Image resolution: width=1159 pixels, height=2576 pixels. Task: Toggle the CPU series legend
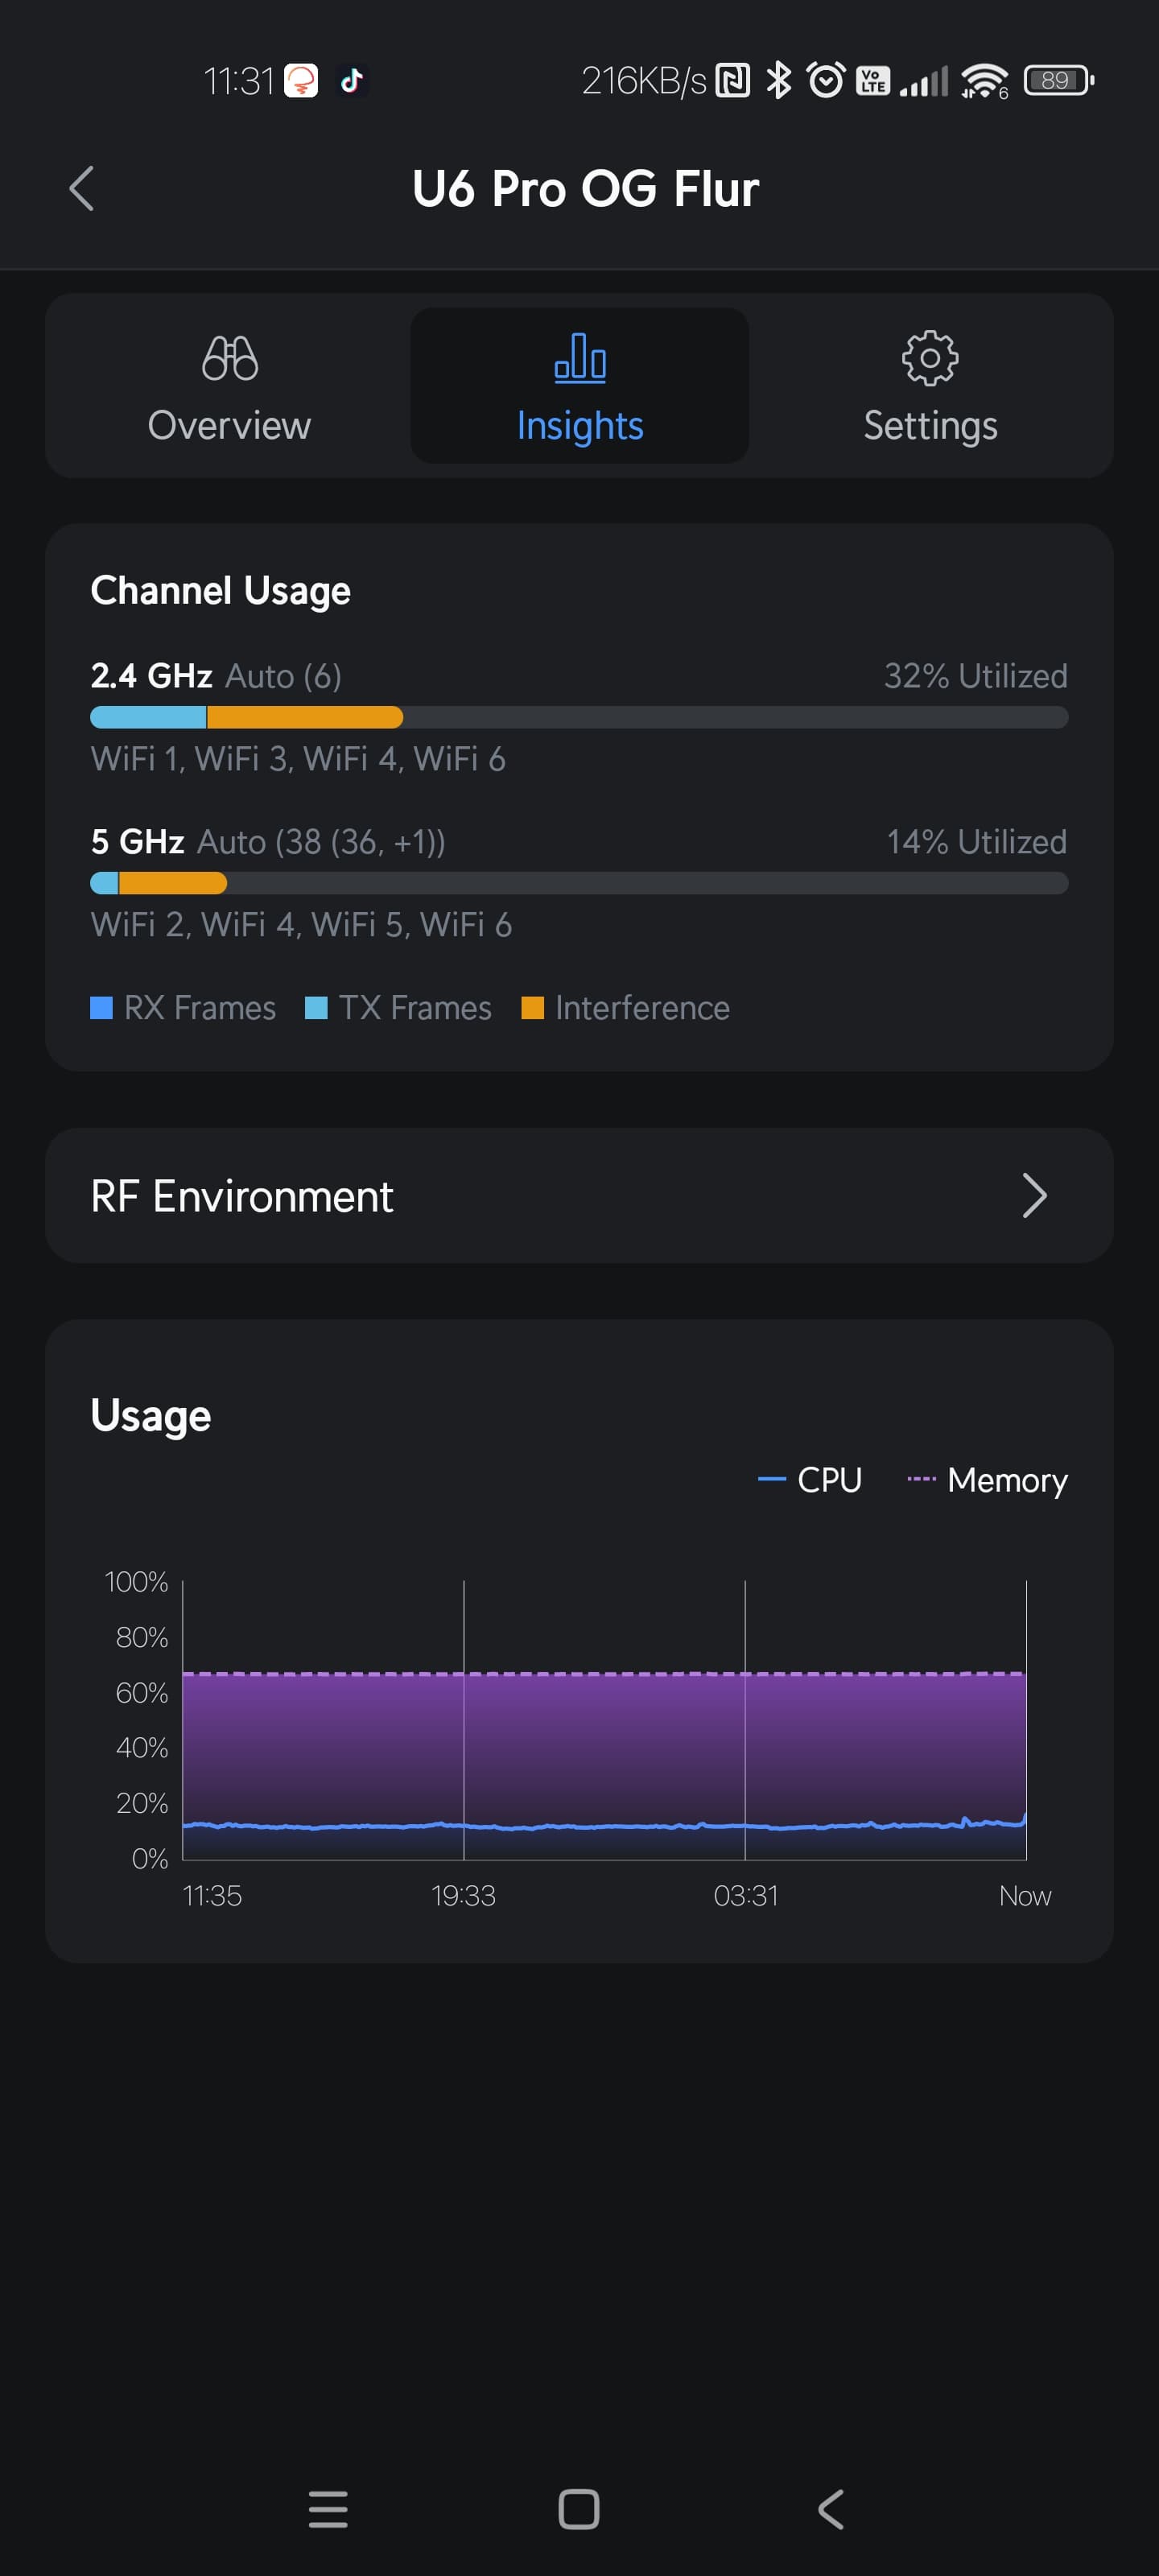[810, 1480]
